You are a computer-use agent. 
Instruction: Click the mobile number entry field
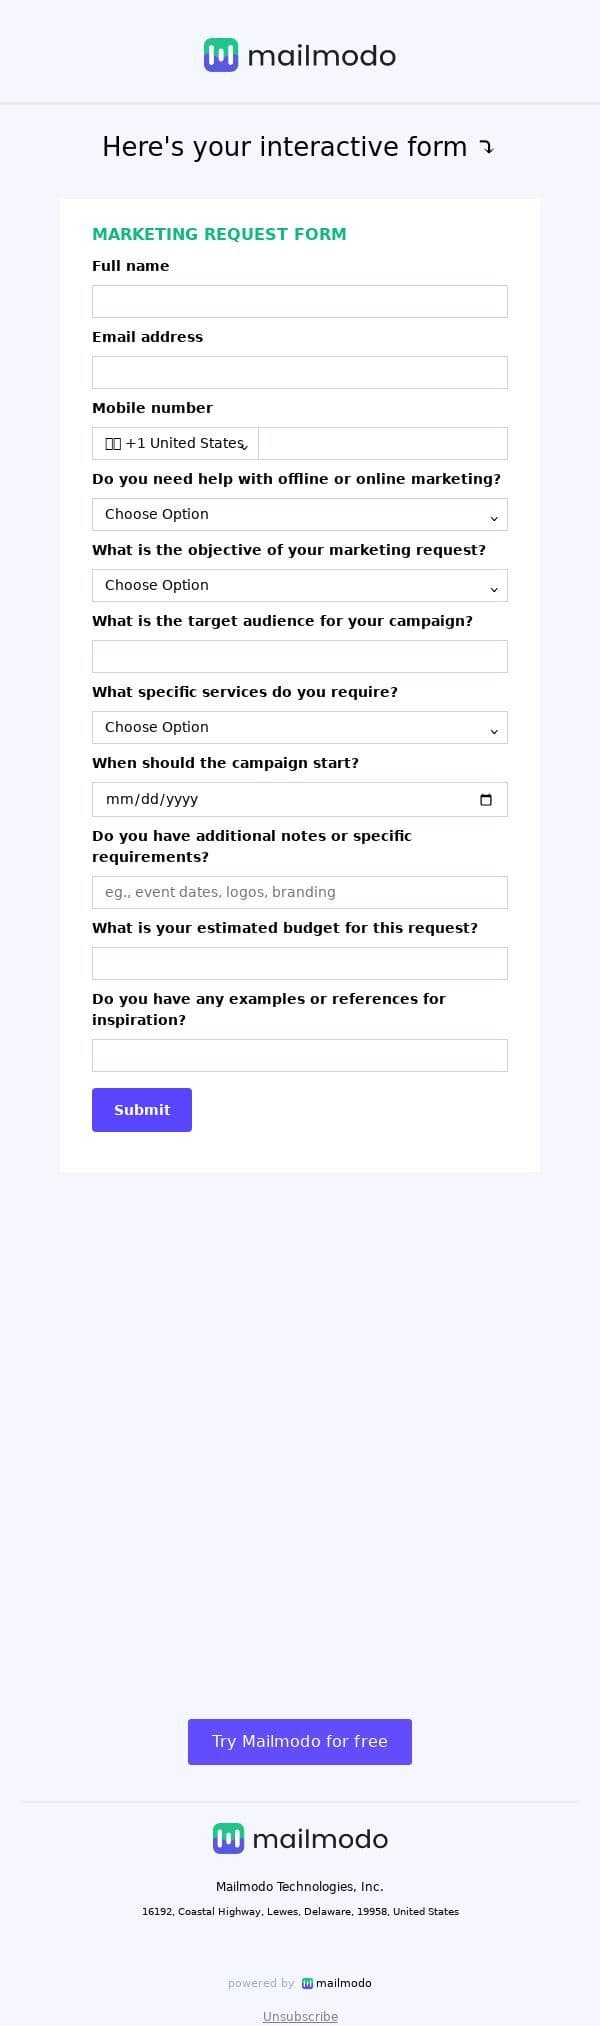(x=382, y=443)
